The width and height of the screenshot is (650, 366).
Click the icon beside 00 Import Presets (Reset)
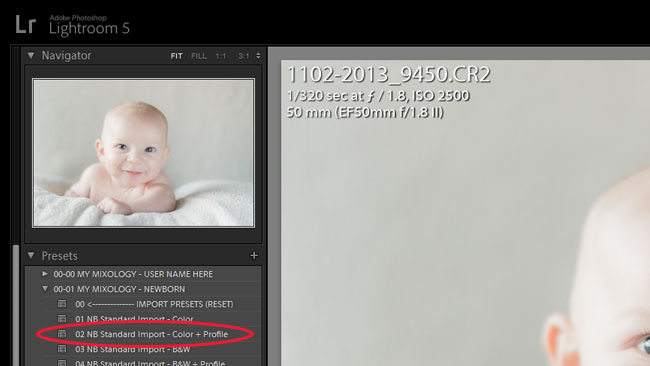[x=62, y=304]
